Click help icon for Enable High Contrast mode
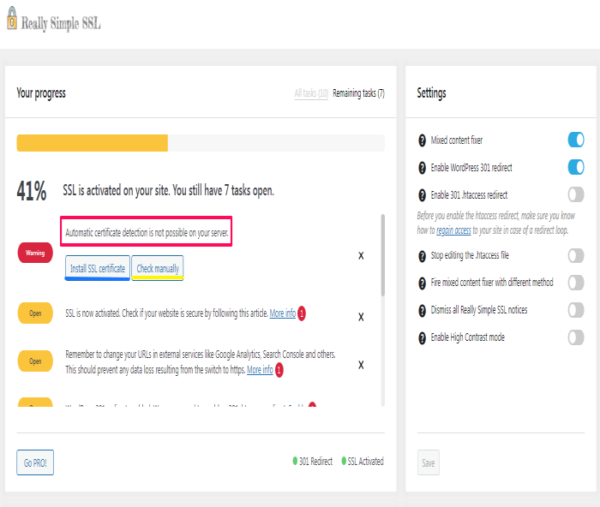The image size is (600, 507). point(420,337)
